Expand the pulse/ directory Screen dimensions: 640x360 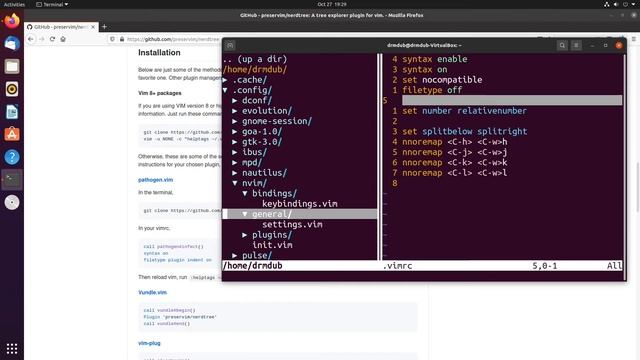coord(235,256)
